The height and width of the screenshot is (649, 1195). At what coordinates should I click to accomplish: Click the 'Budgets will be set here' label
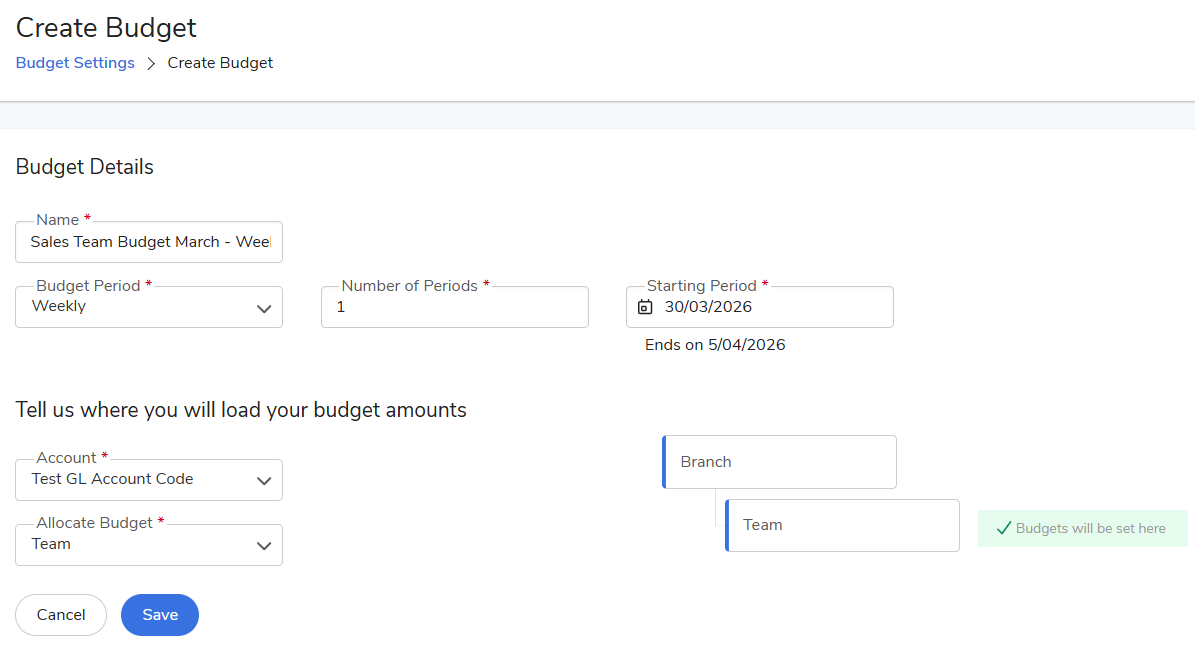click(x=1090, y=528)
